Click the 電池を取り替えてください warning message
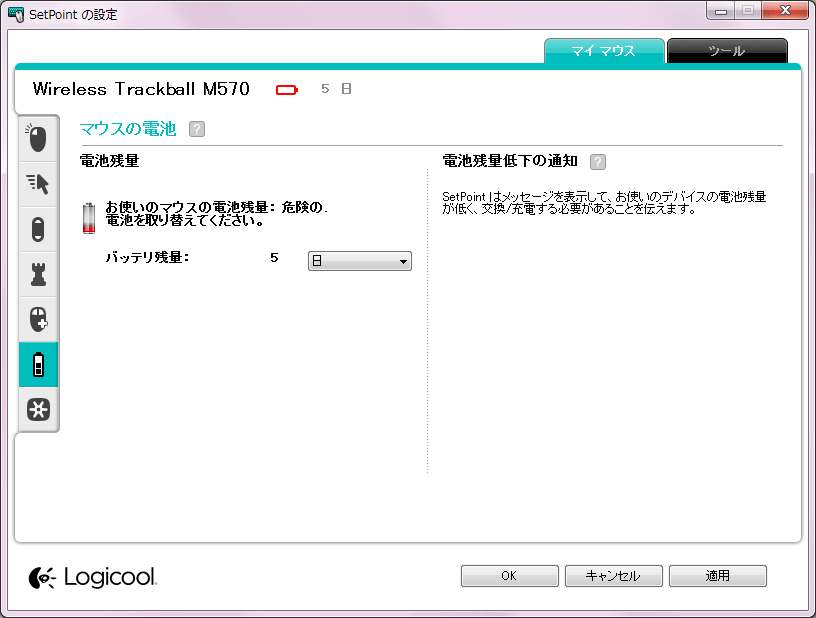The image size is (816, 618). [185, 221]
